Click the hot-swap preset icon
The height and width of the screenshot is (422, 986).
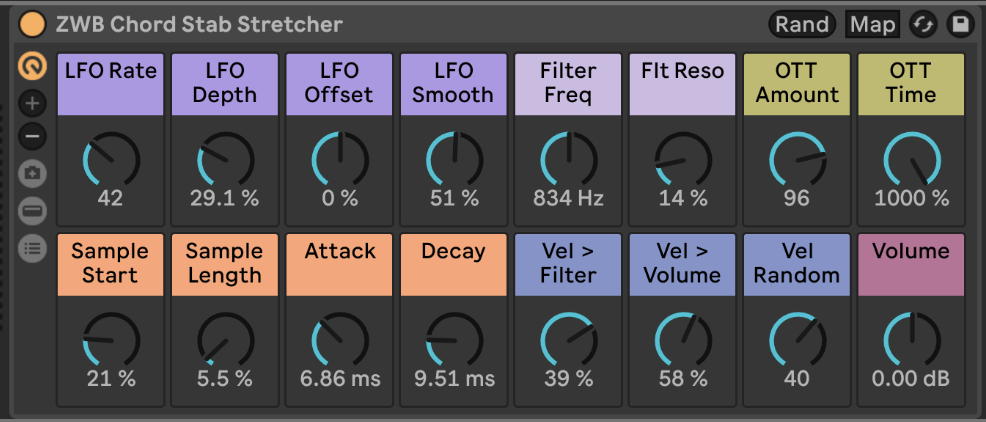(922, 24)
